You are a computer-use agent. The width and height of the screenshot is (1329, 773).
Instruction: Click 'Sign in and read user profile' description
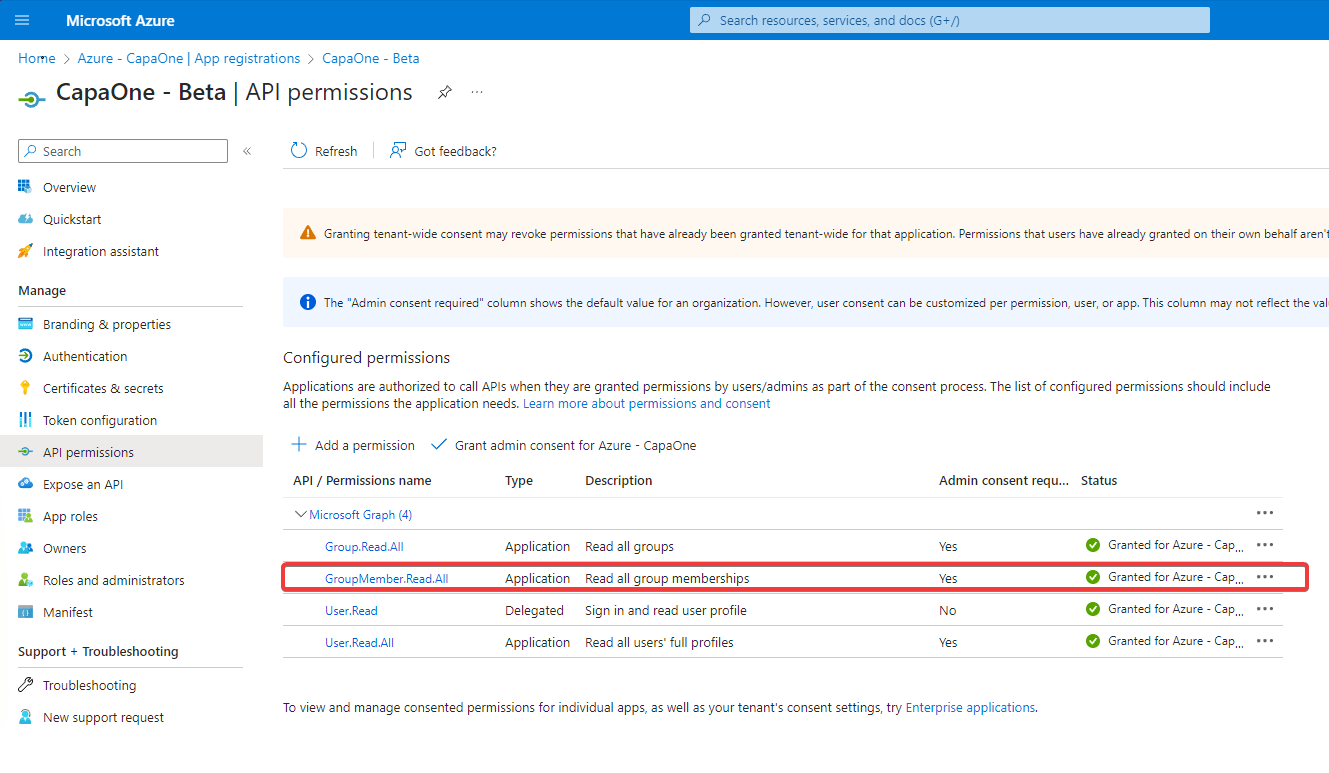click(666, 611)
